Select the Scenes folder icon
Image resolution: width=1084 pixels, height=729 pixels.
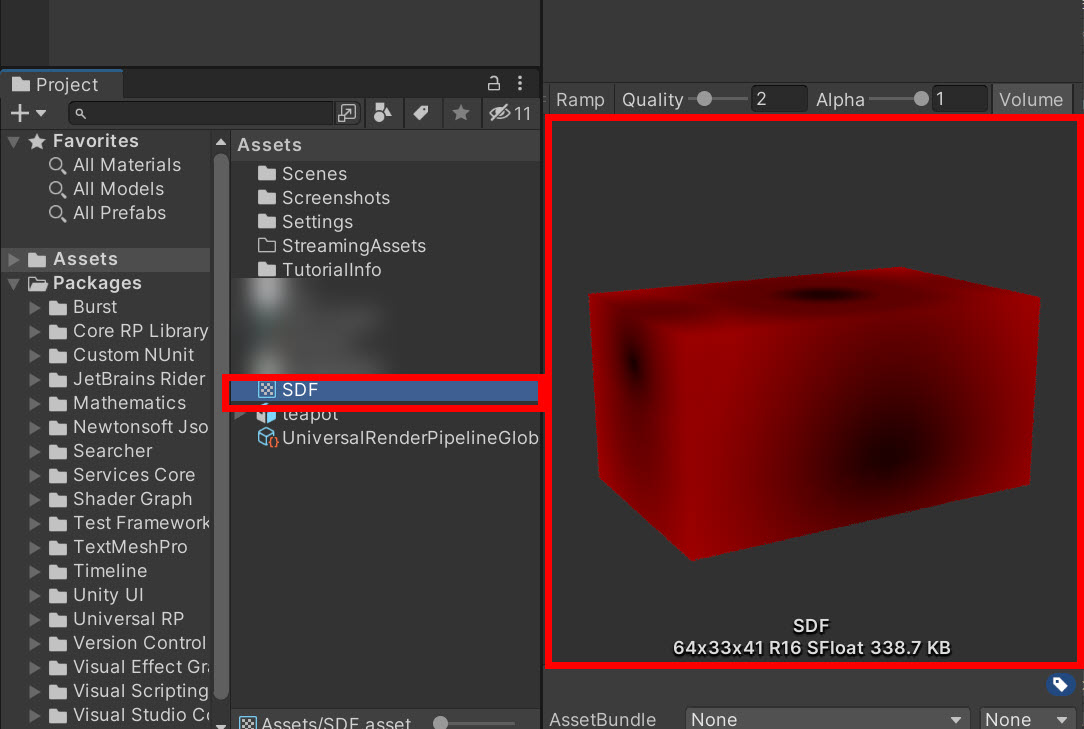(267, 174)
